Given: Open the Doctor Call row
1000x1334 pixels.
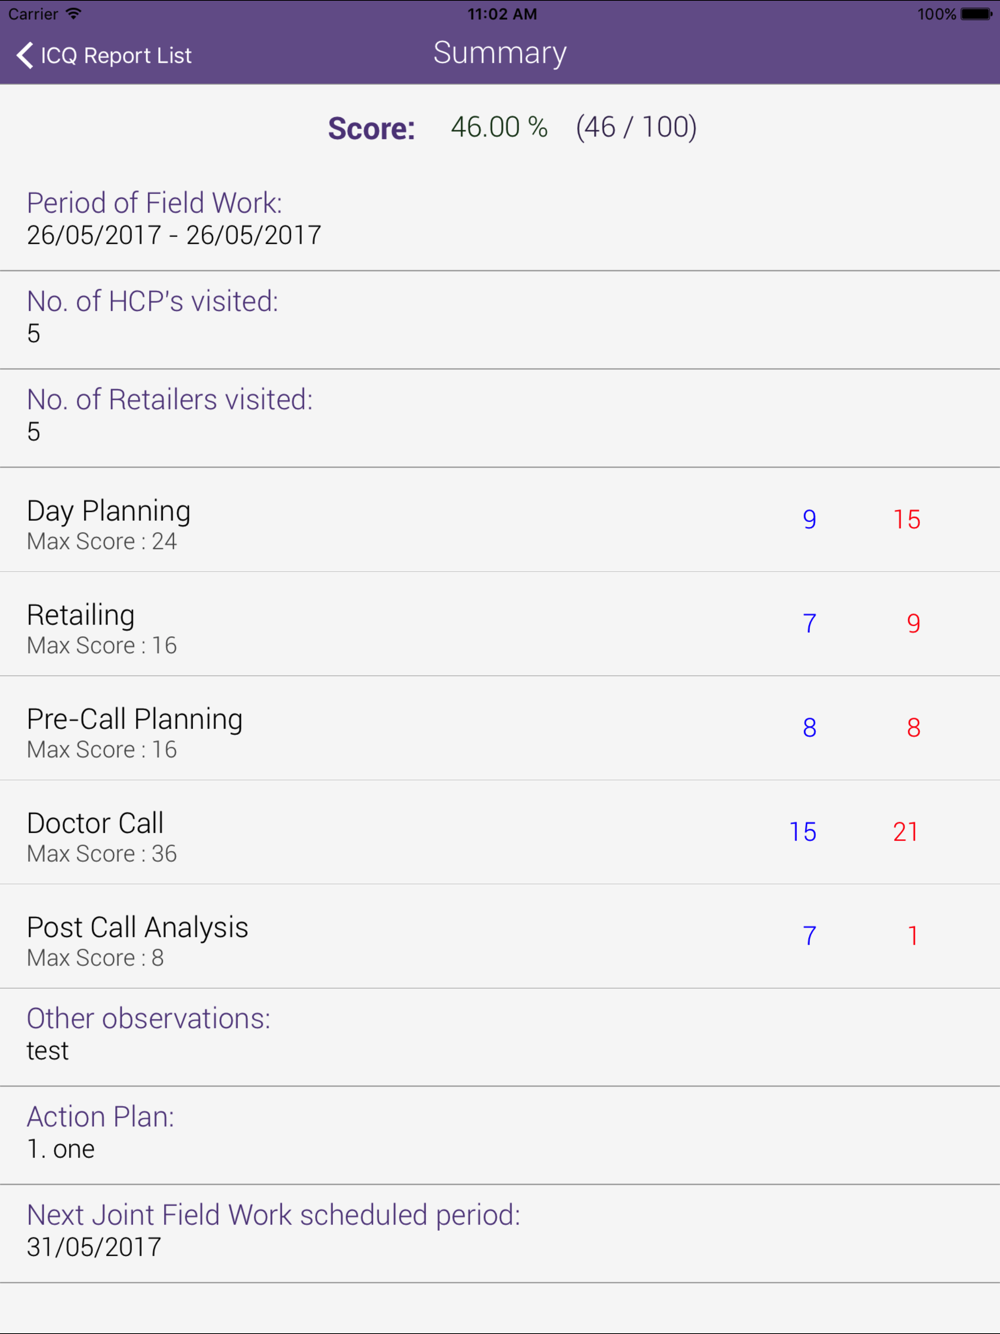Looking at the screenshot, I should click(x=500, y=832).
